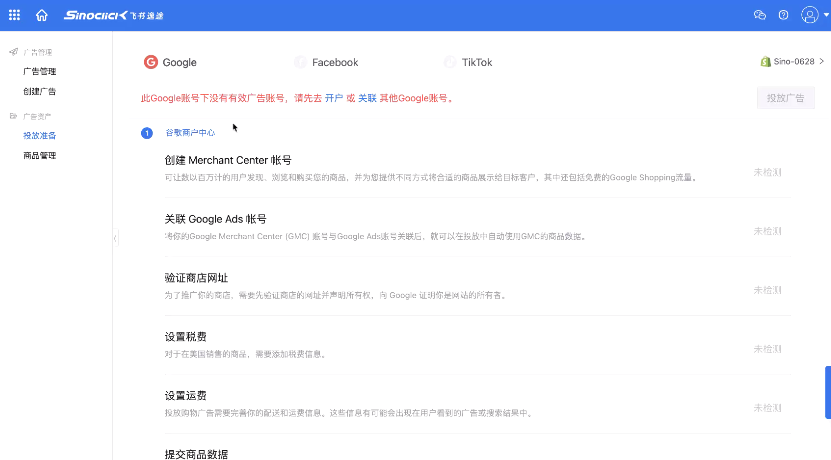This screenshot has width=831, height=460.
Task: Open the apps grid menu icon
Action: tap(14, 15)
